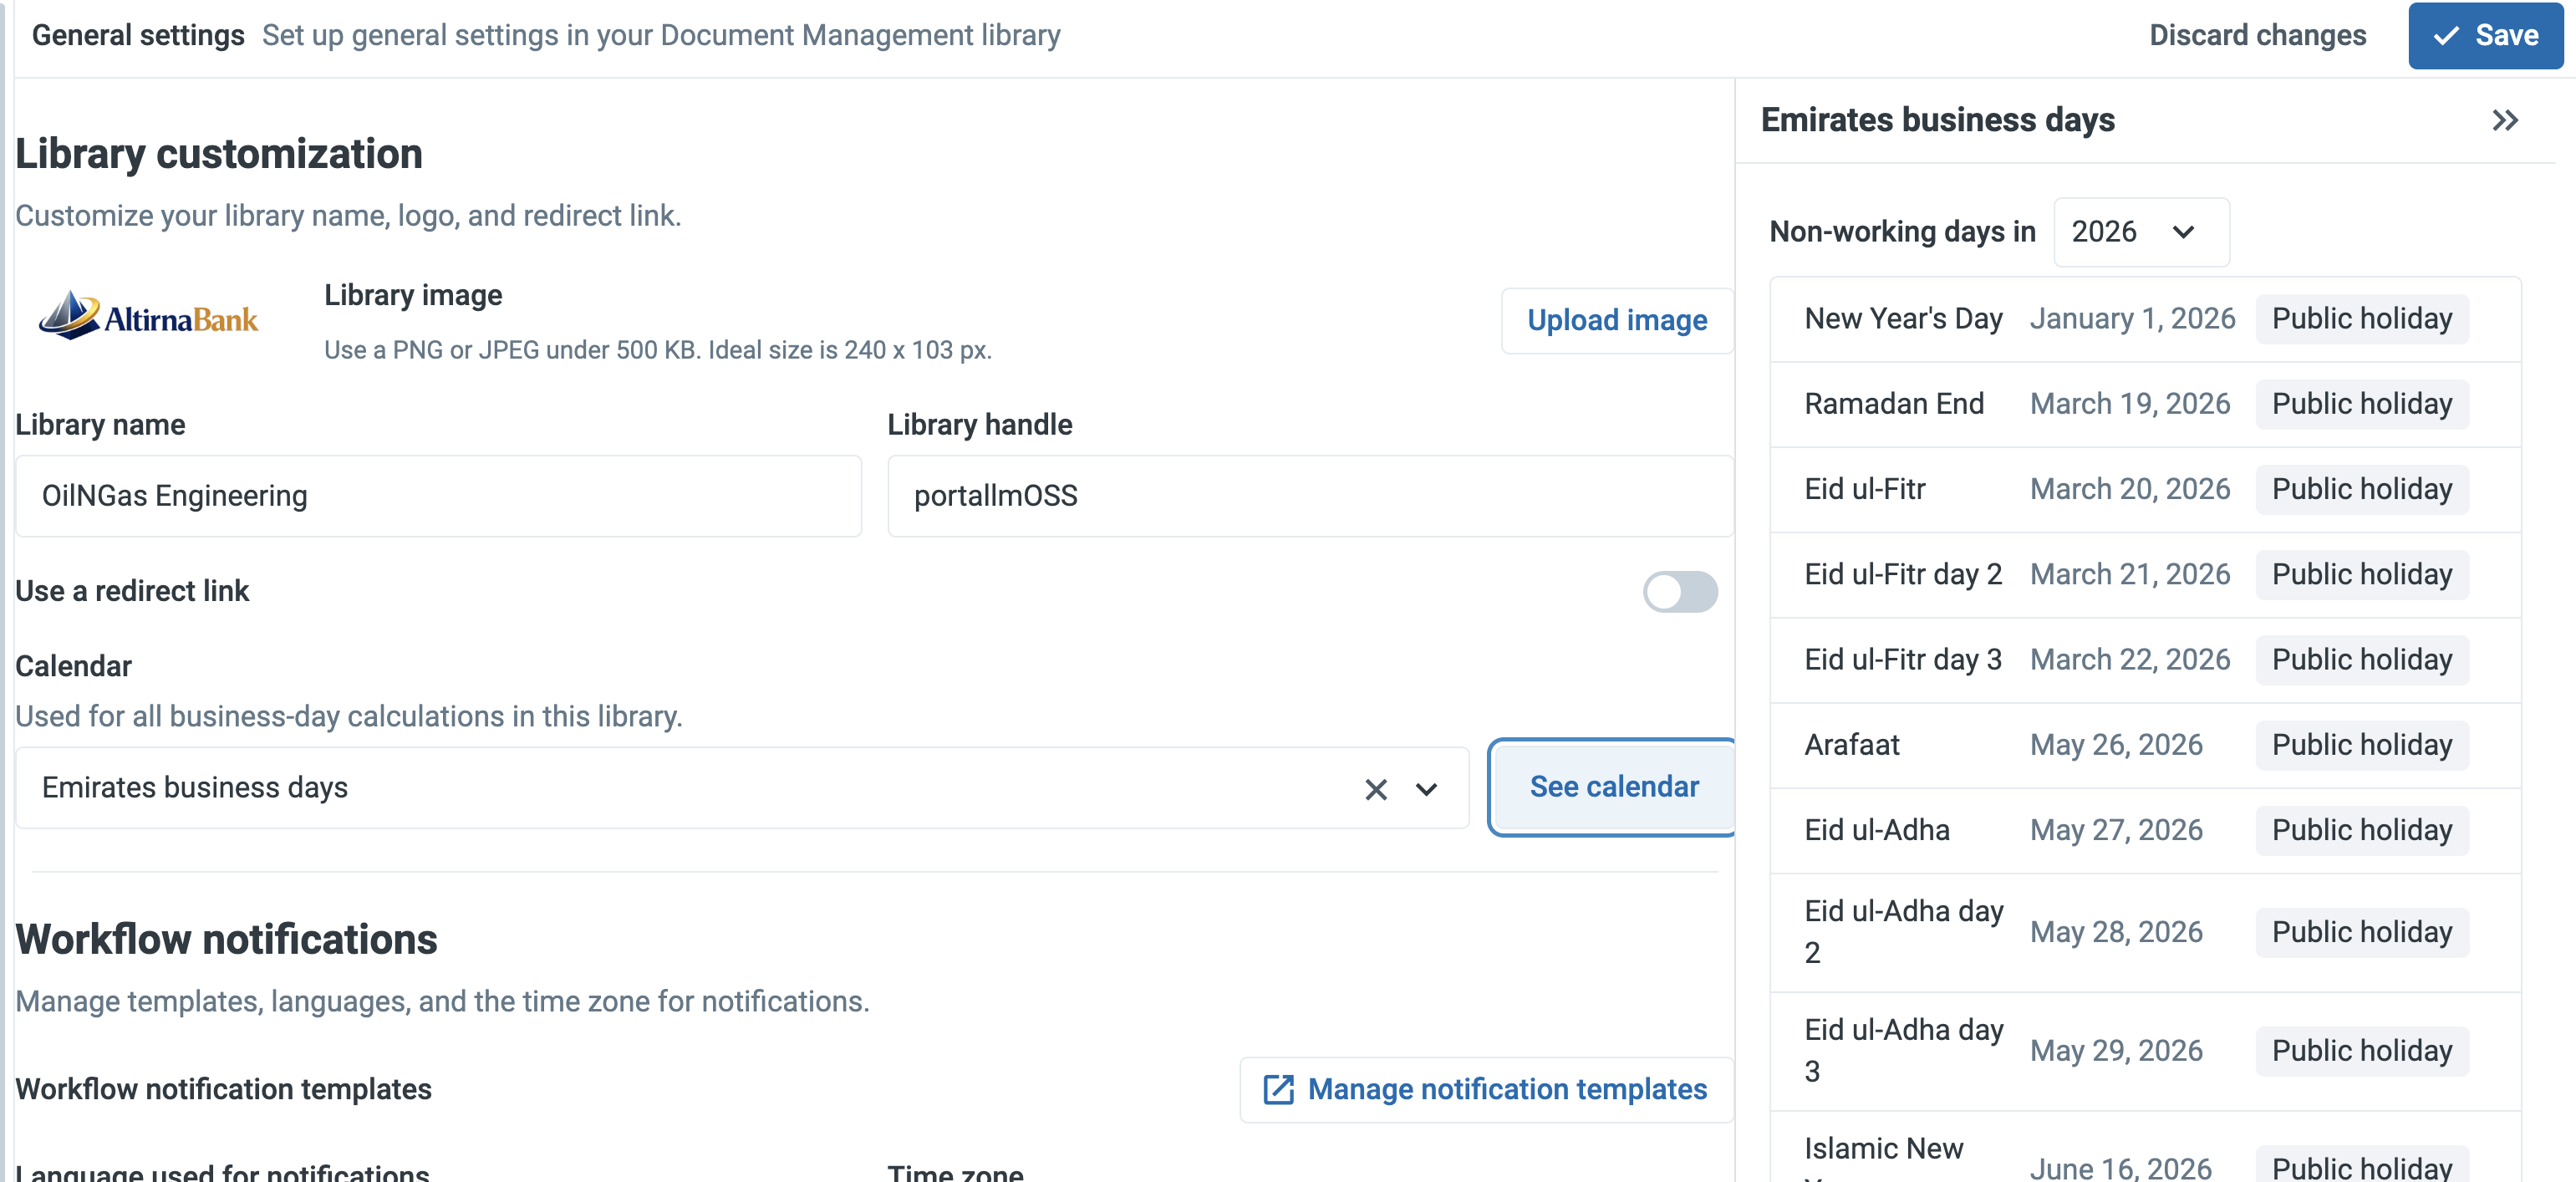Select the Ramadan End holiday name

(1894, 404)
